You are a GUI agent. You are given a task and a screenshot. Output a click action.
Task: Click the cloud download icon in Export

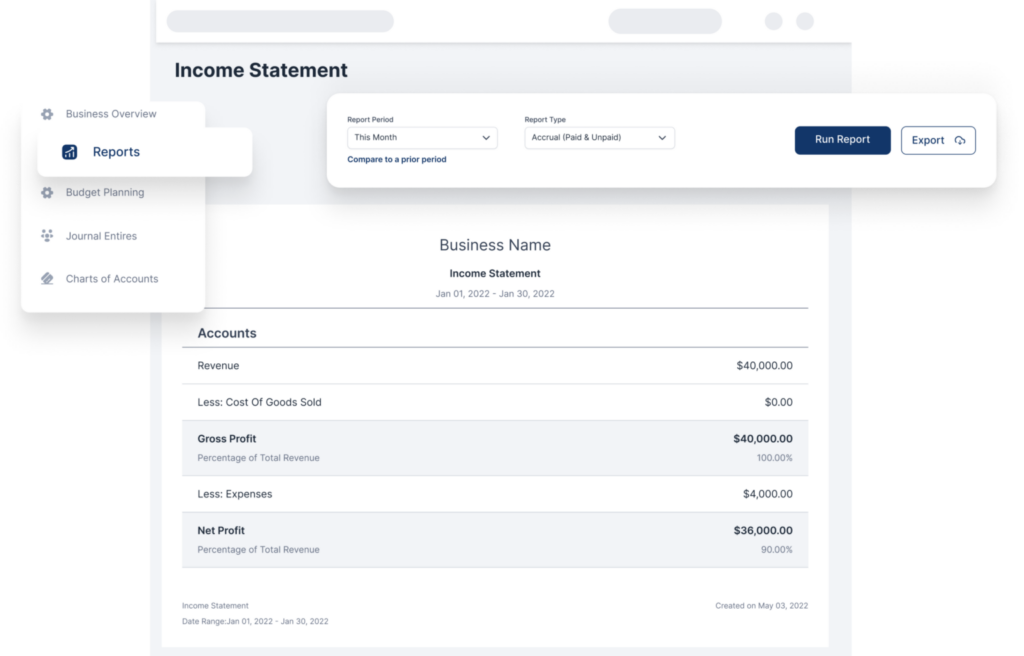(960, 140)
